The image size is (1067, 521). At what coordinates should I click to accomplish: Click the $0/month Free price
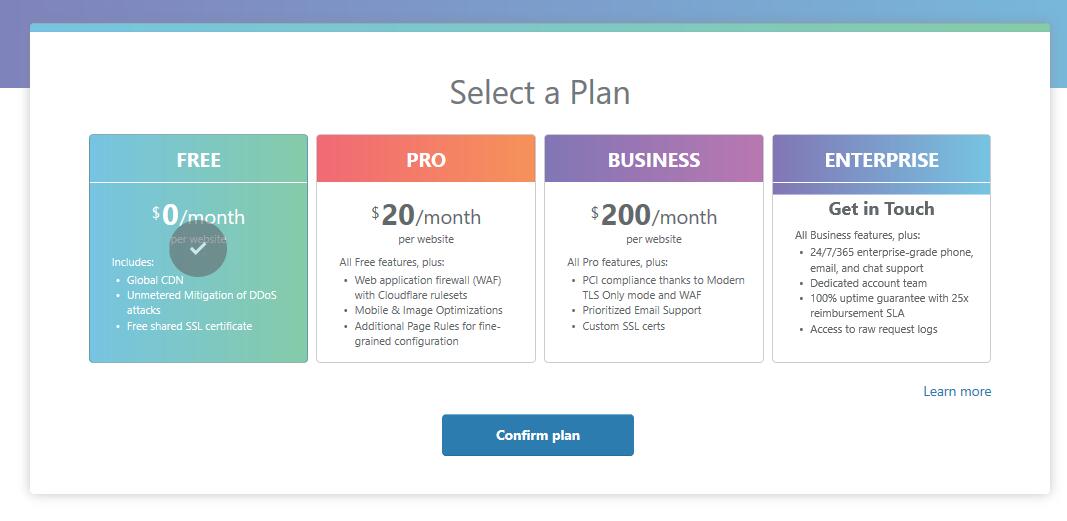(198, 215)
